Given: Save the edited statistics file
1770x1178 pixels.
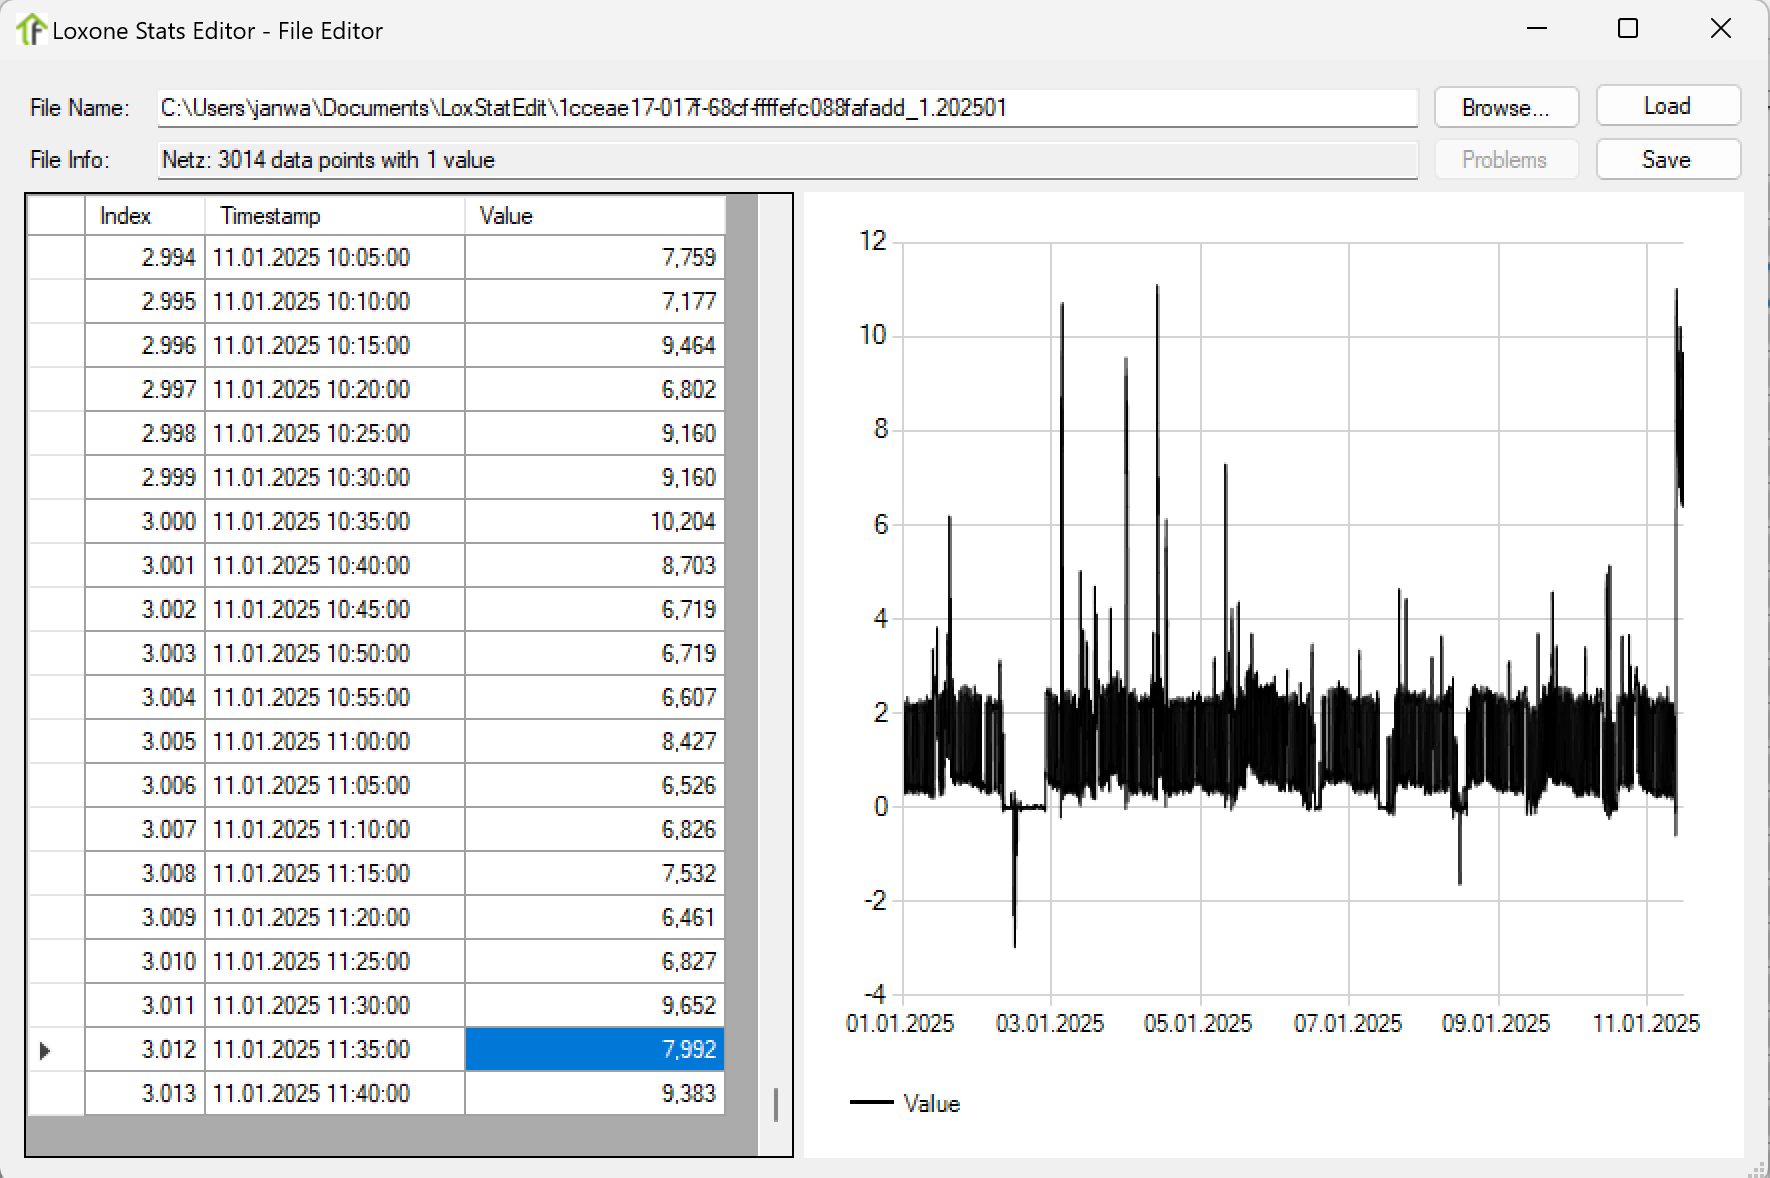Looking at the screenshot, I should point(1667,160).
